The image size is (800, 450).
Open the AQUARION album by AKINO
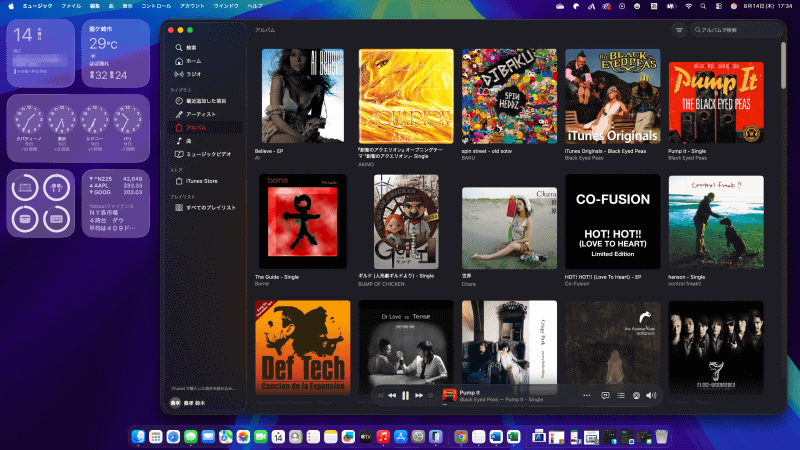(406, 96)
